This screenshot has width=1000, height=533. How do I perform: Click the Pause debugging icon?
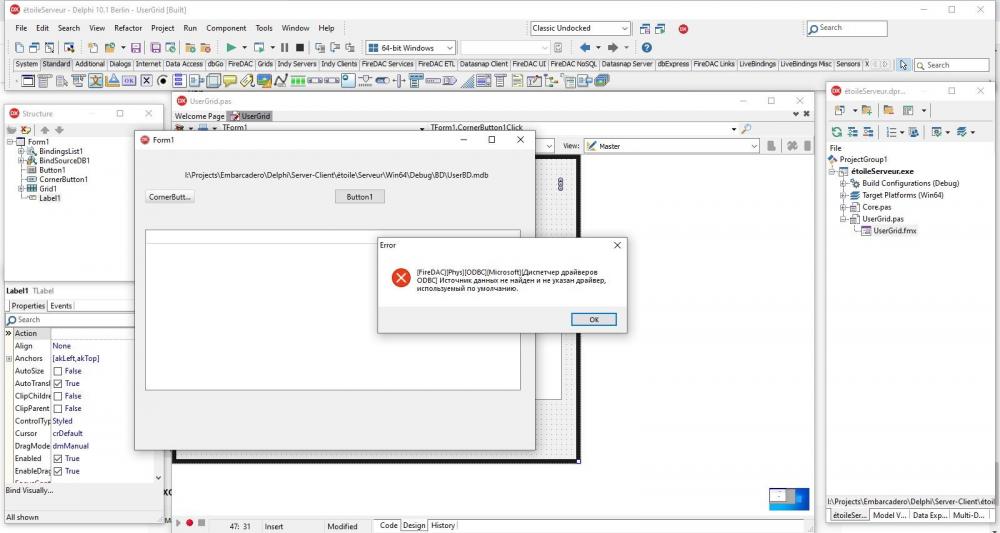284,48
